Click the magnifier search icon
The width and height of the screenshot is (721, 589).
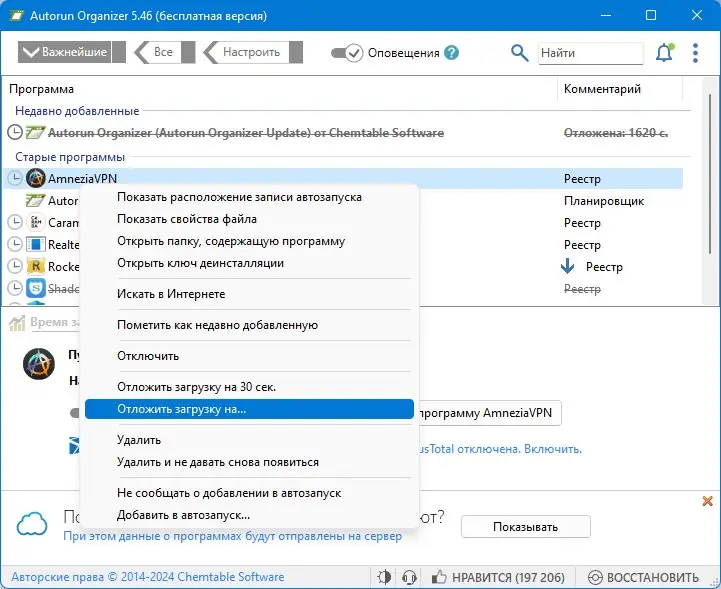click(520, 53)
